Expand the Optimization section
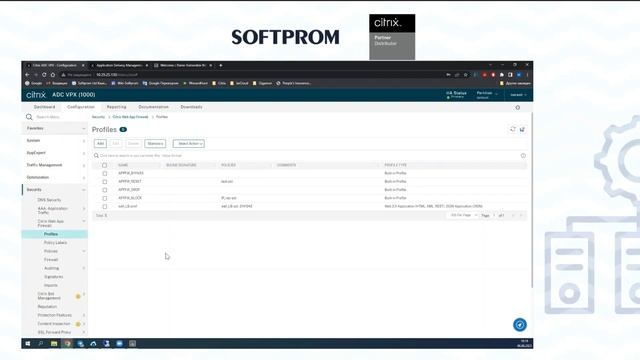The width and height of the screenshot is (640, 360). (55, 177)
